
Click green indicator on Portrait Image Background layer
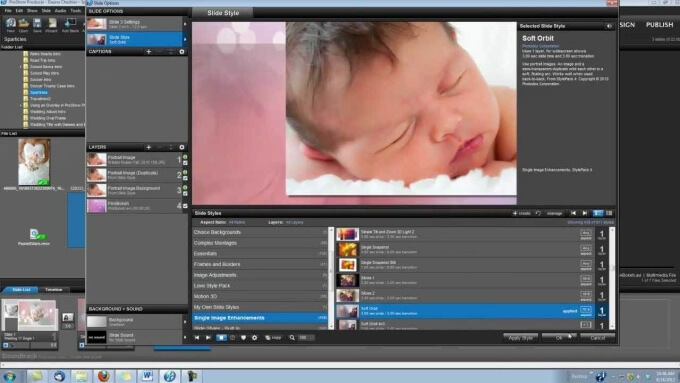[x=185, y=187]
